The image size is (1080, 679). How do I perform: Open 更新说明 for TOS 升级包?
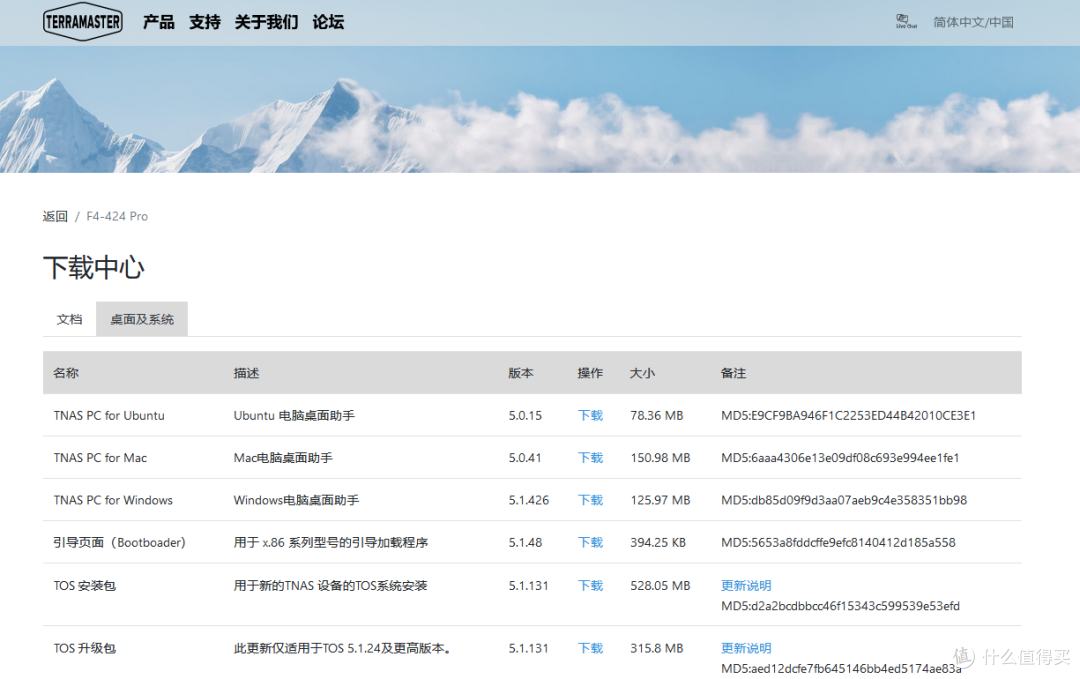tap(746, 648)
